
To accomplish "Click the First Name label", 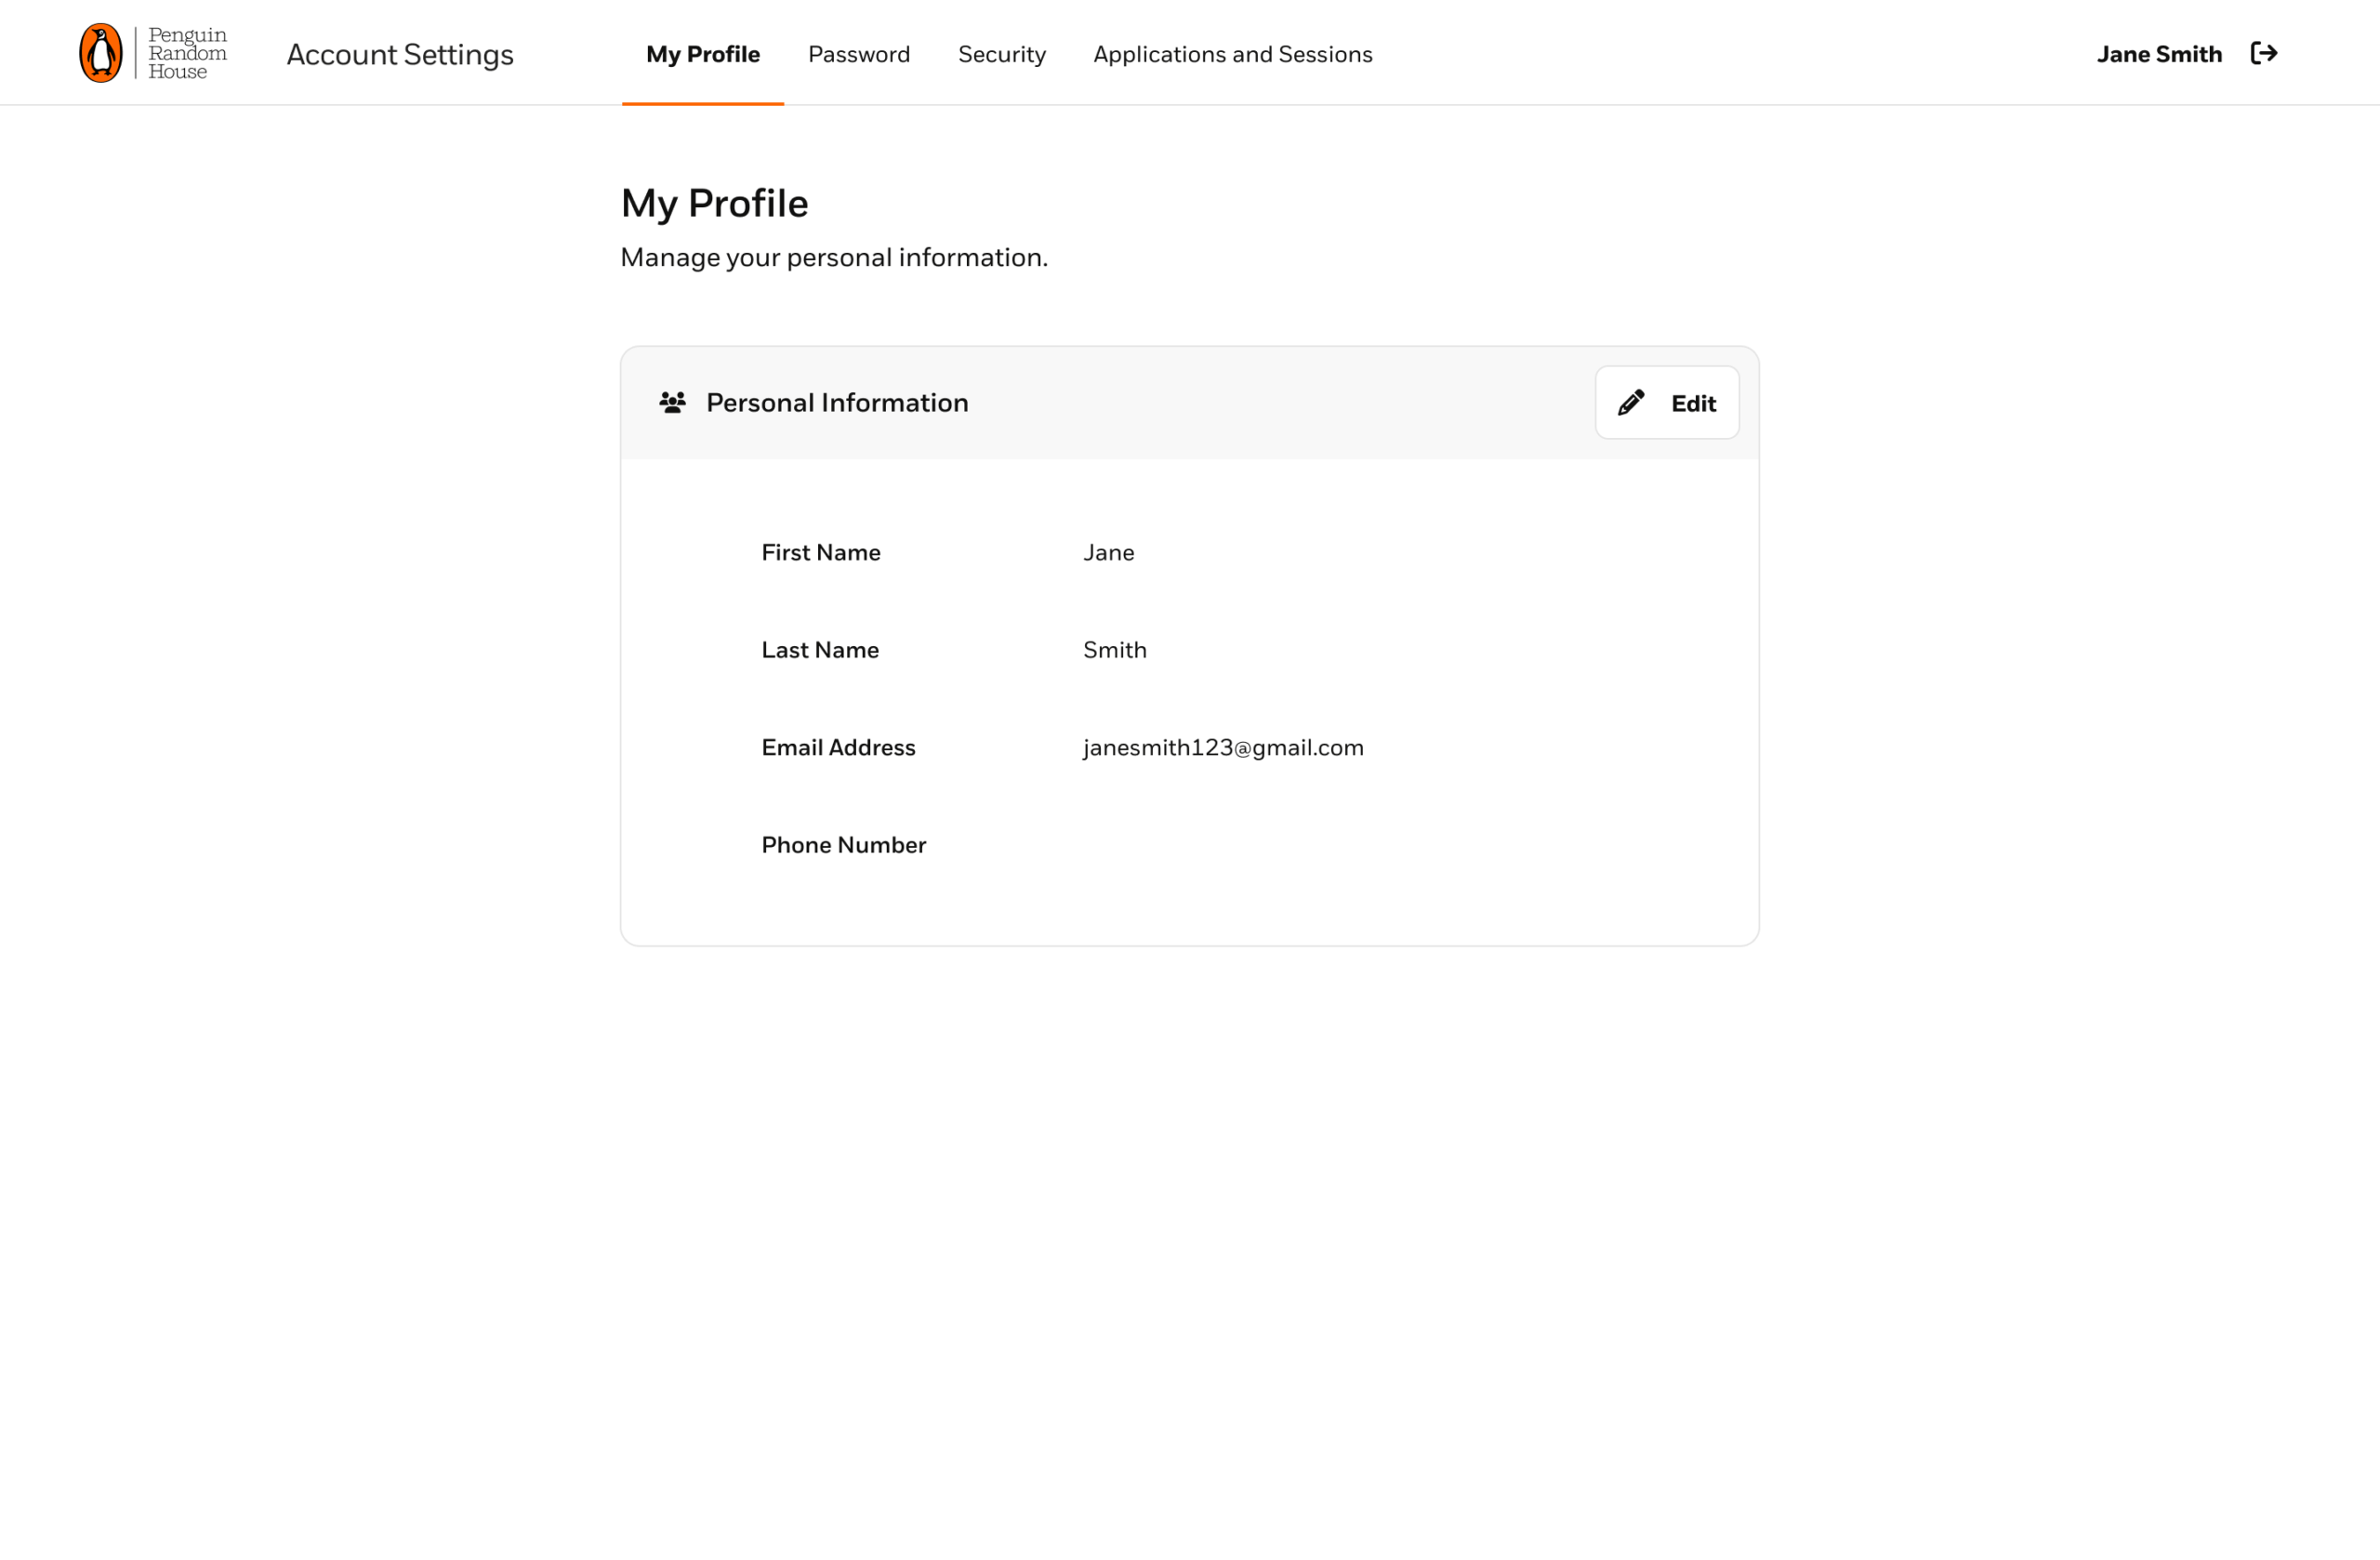I will pos(820,553).
